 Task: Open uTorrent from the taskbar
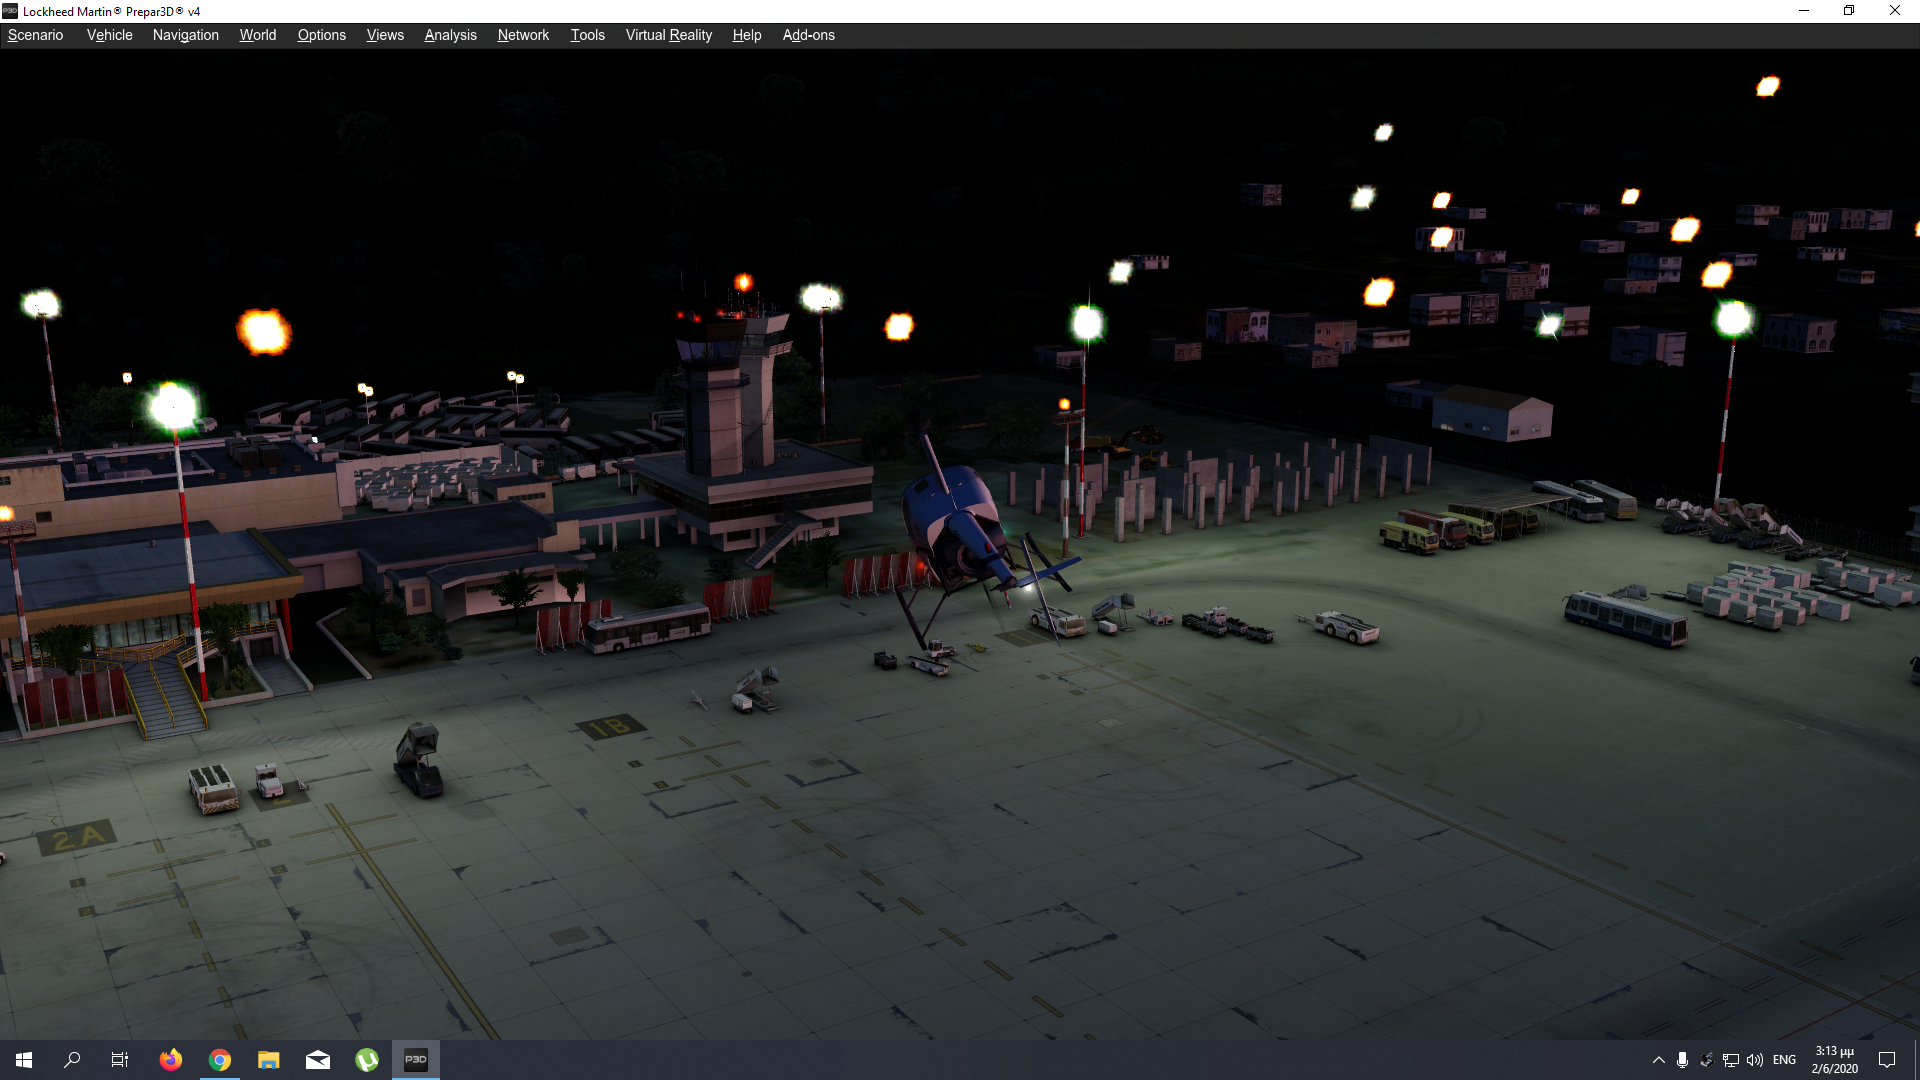pos(367,1060)
